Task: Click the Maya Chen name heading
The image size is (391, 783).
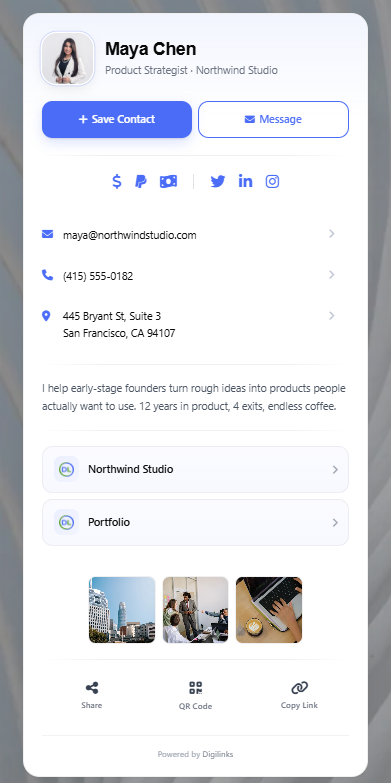Action: click(150, 49)
